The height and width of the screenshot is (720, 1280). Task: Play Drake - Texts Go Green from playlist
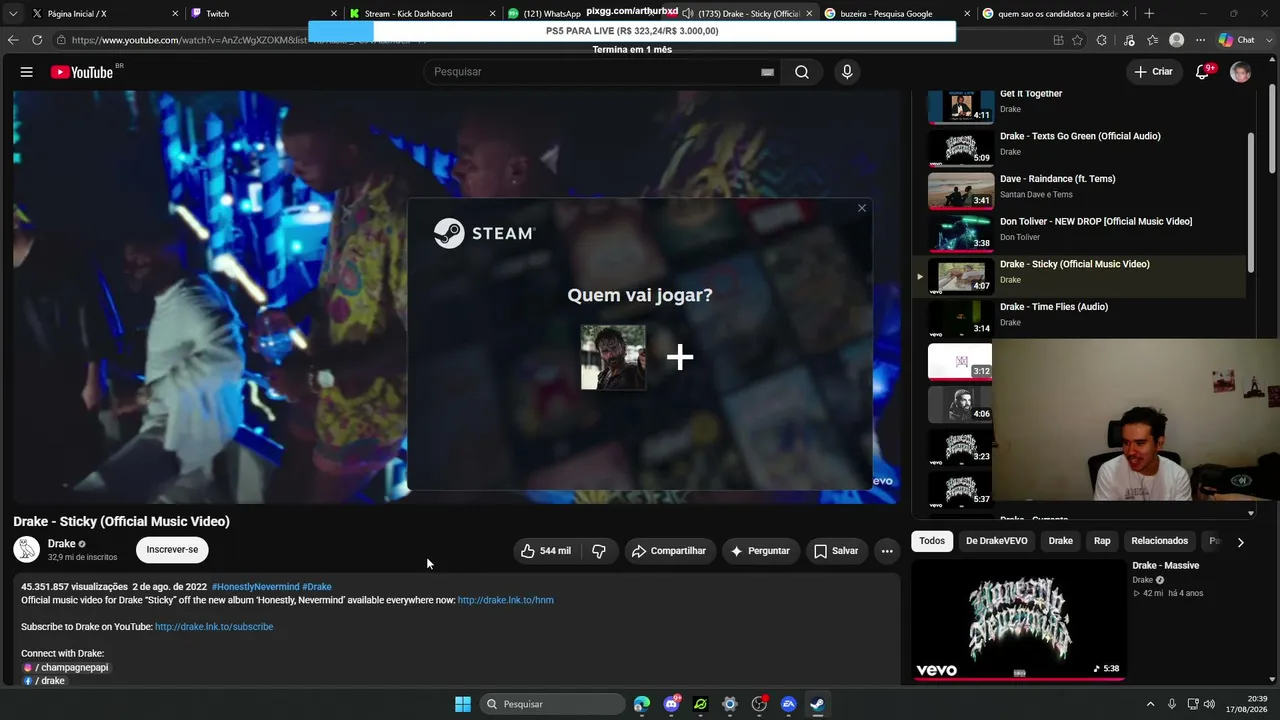point(1080,147)
